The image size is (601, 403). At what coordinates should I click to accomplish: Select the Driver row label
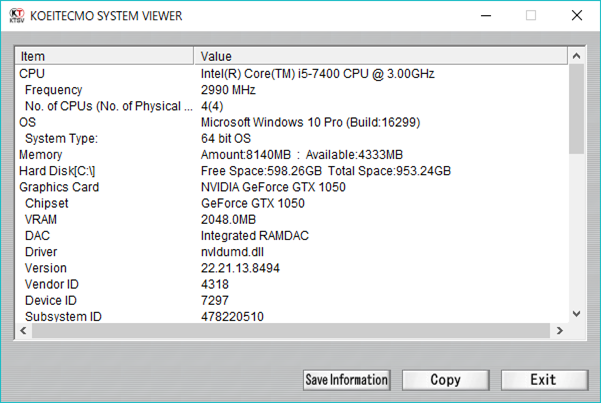click(41, 252)
